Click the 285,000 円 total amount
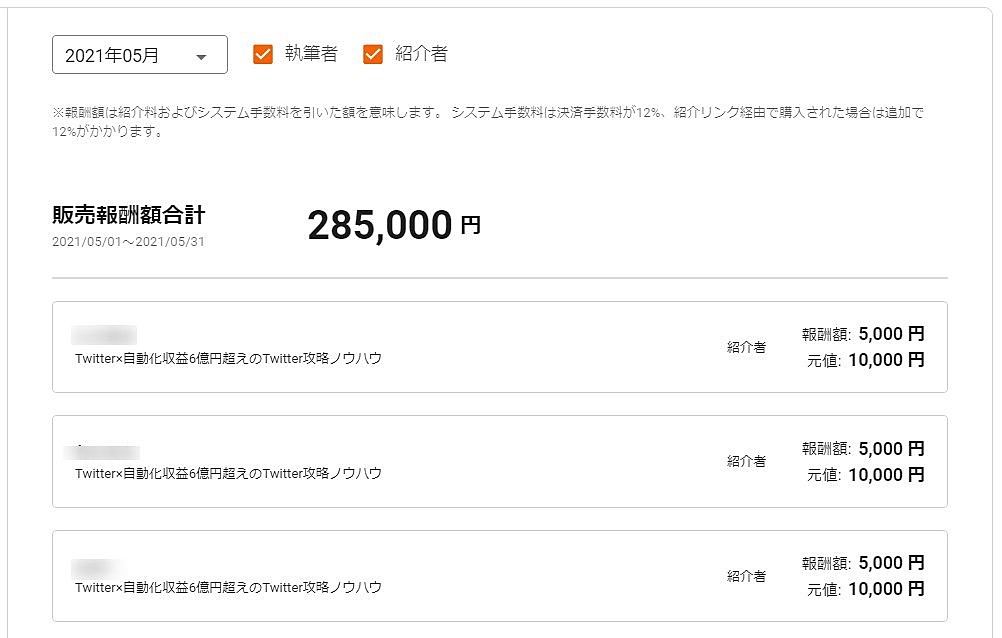1002x638 pixels. (x=394, y=226)
